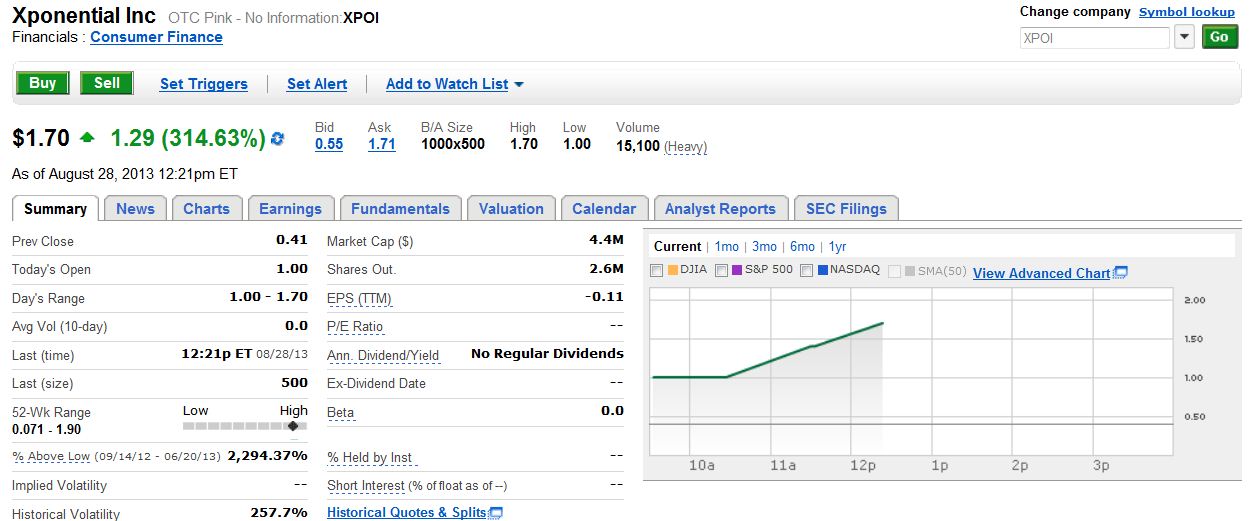Toggle the NASDAQ comparison checkbox
Screen dimensions: 1258x521
(x=806, y=270)
